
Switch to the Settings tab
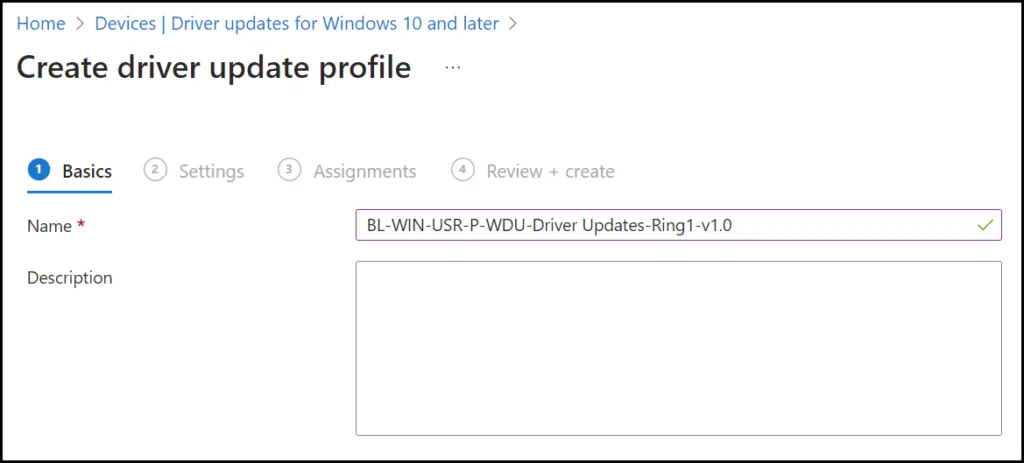click(211, 171)
